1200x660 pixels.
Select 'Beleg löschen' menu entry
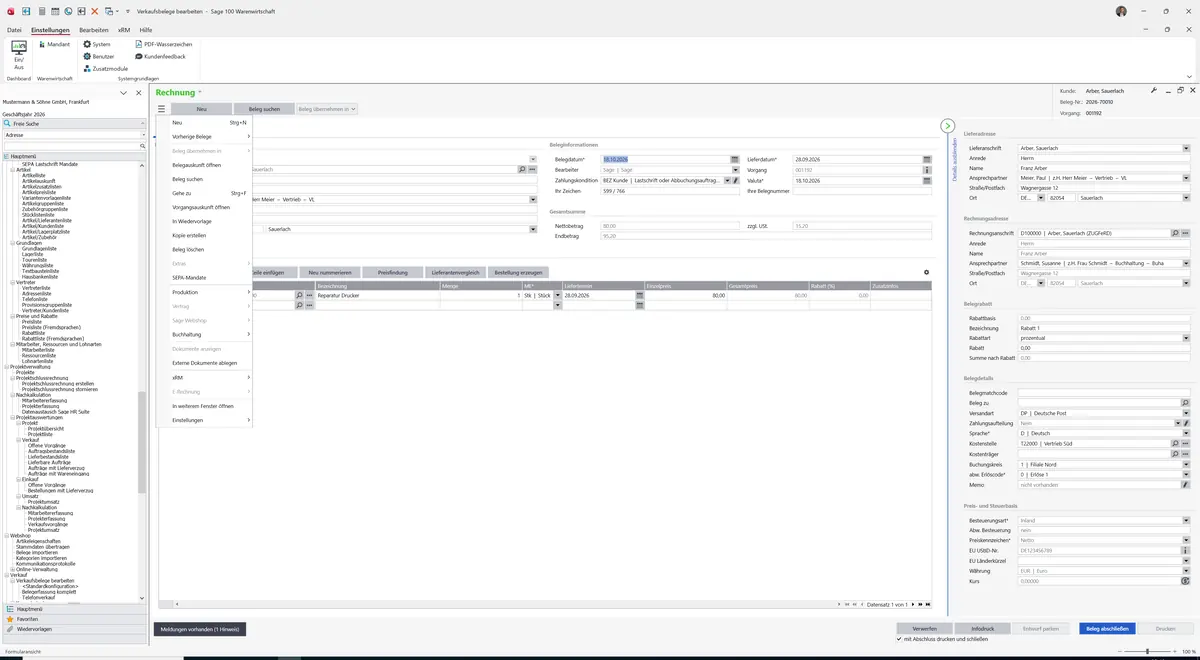point(188,249)
